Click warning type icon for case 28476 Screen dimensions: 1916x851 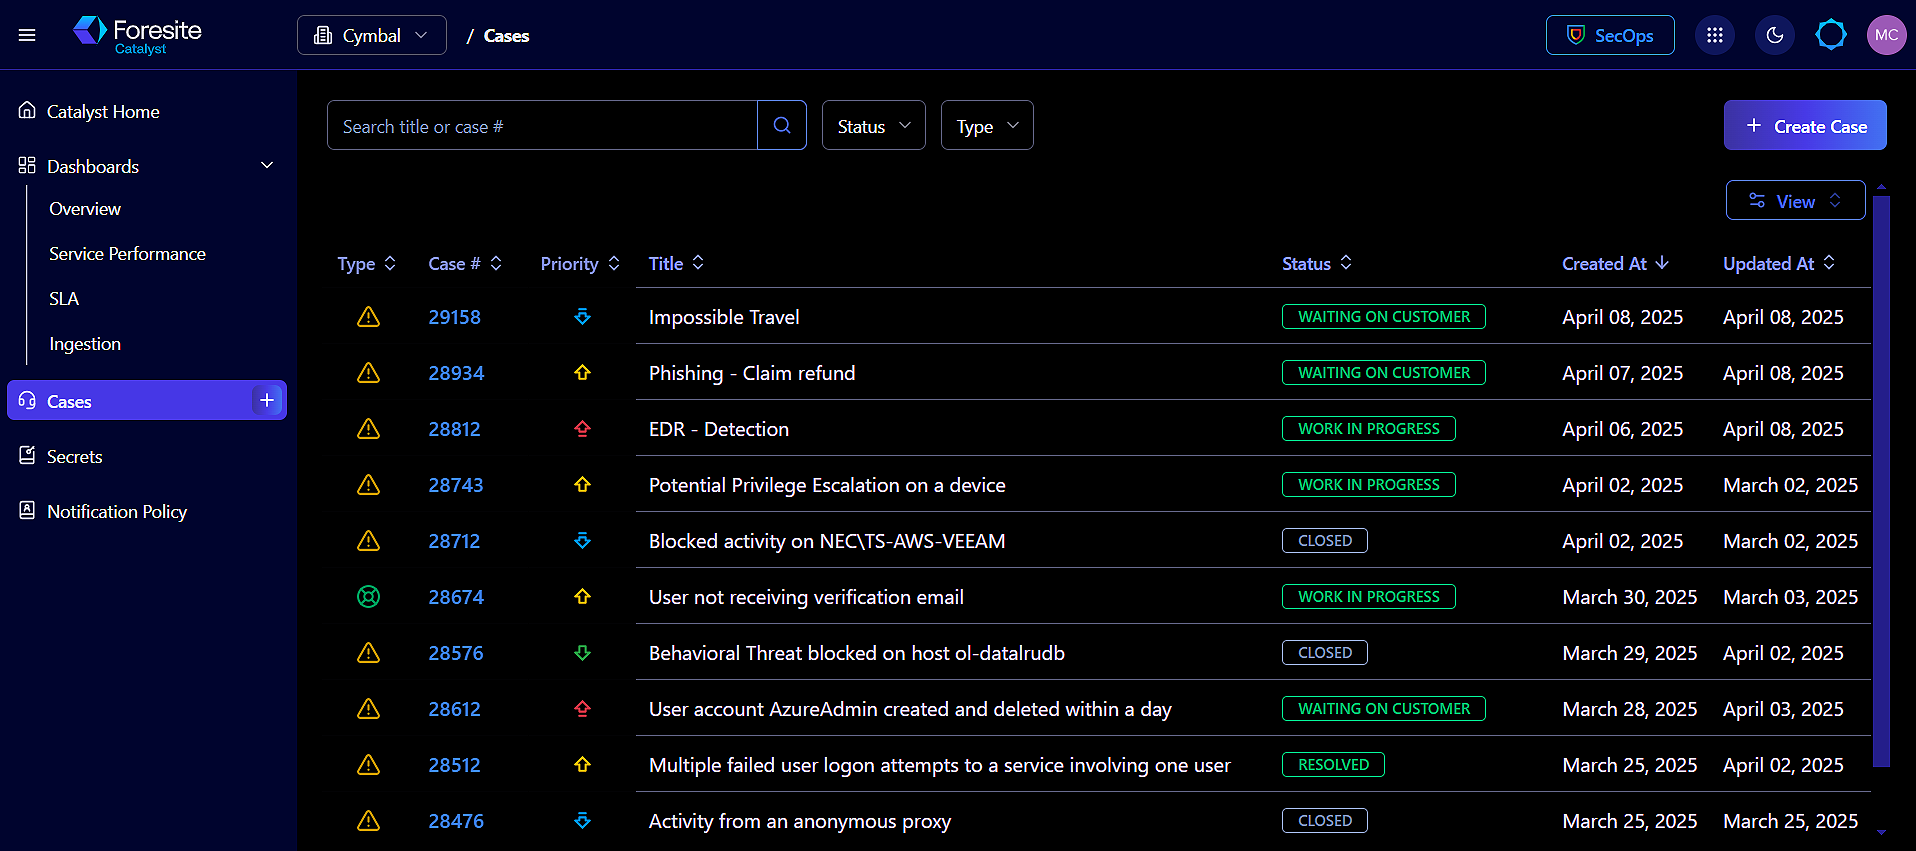368,821
